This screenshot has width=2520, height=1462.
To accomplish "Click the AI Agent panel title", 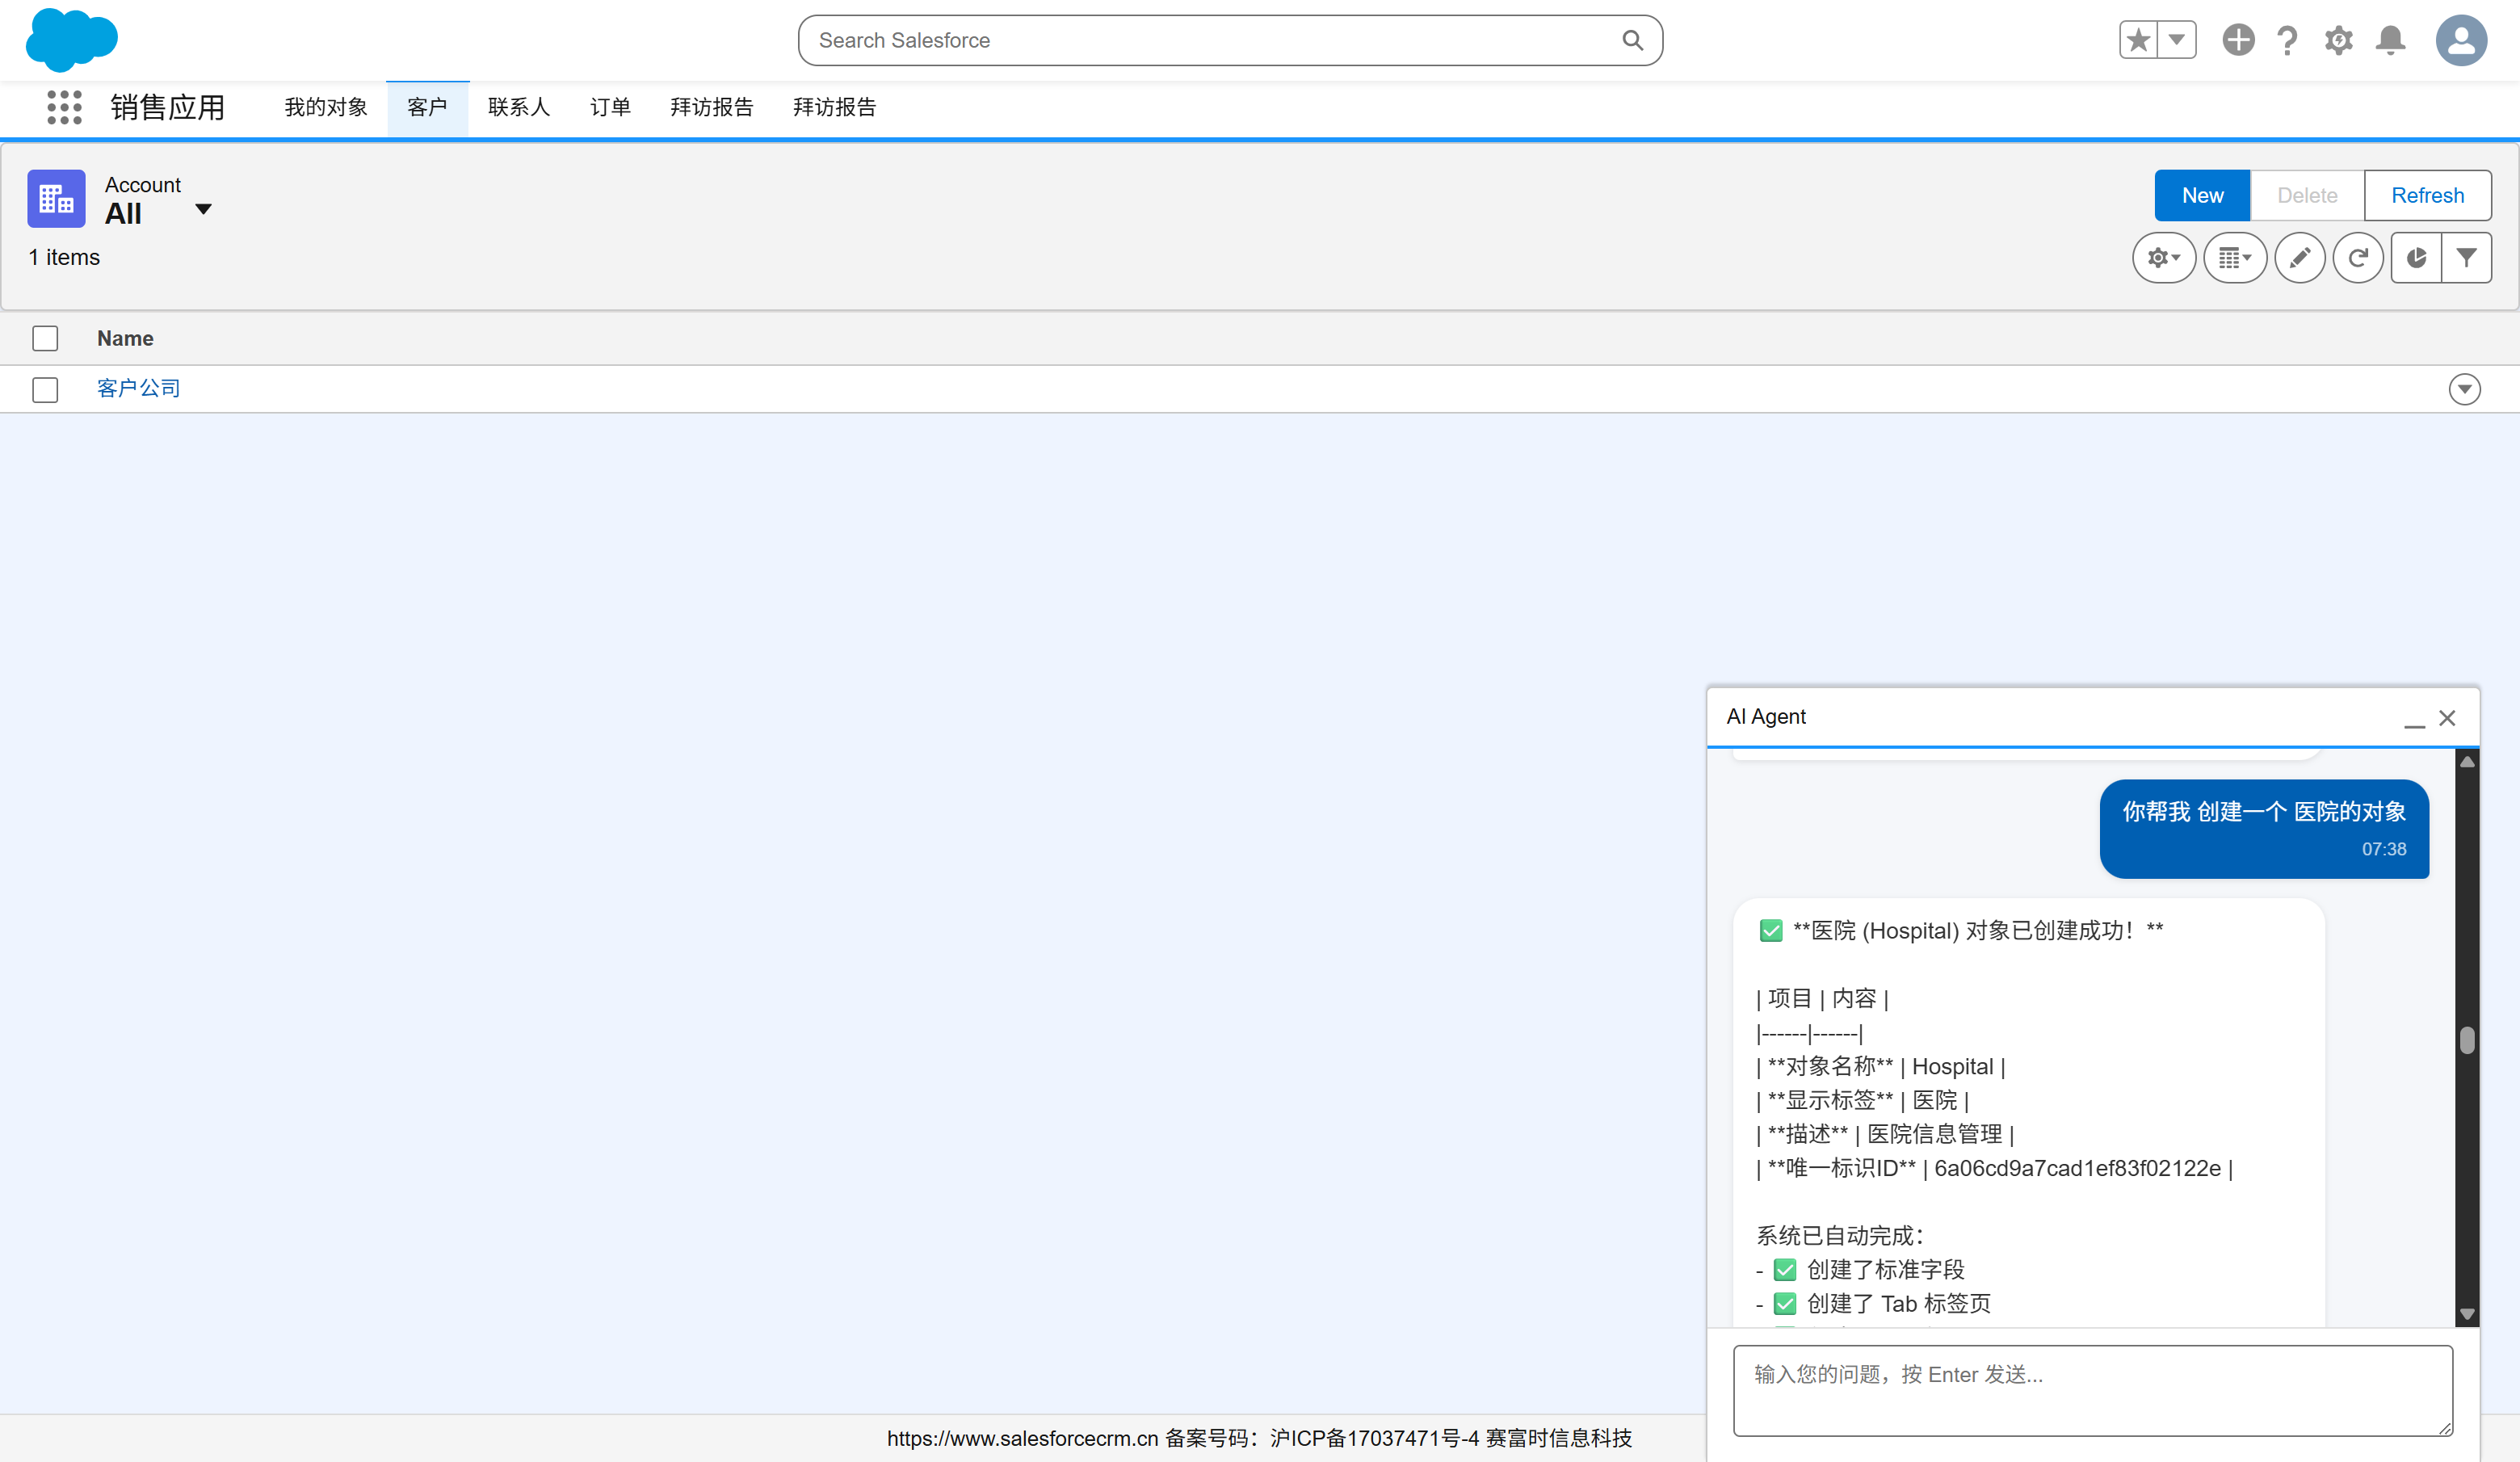I will (1766, 717).
